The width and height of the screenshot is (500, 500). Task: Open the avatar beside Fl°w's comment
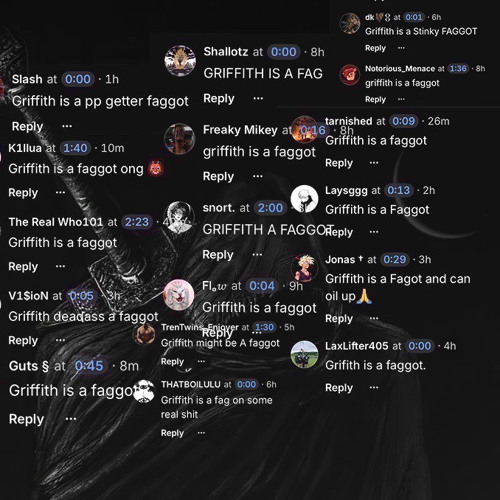point(179,295)
